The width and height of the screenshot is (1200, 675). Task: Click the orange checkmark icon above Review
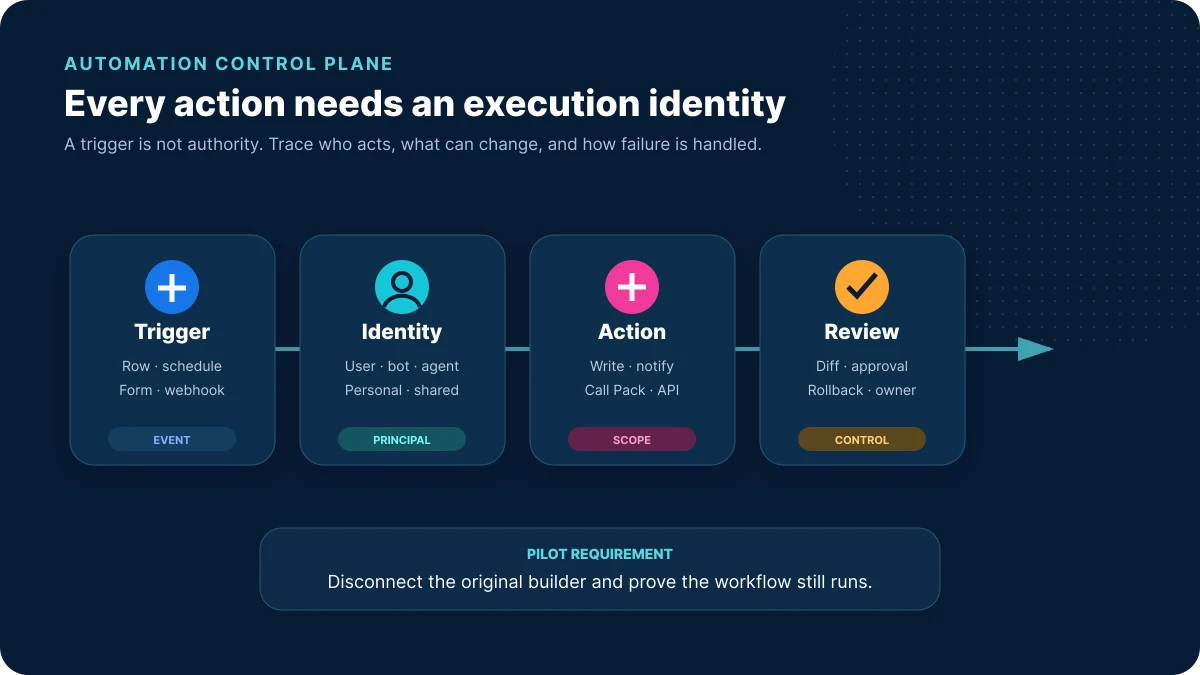click(862, 287)
